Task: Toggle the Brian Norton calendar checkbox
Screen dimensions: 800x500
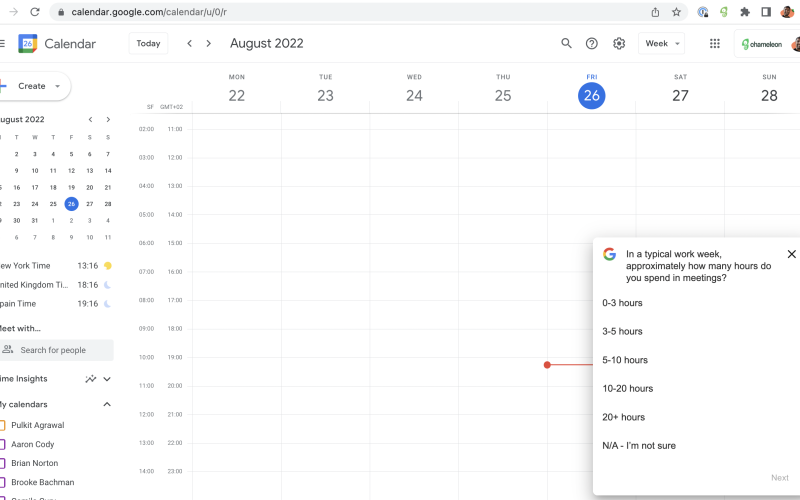Action: pyautogui.click(x=2, y=463)
